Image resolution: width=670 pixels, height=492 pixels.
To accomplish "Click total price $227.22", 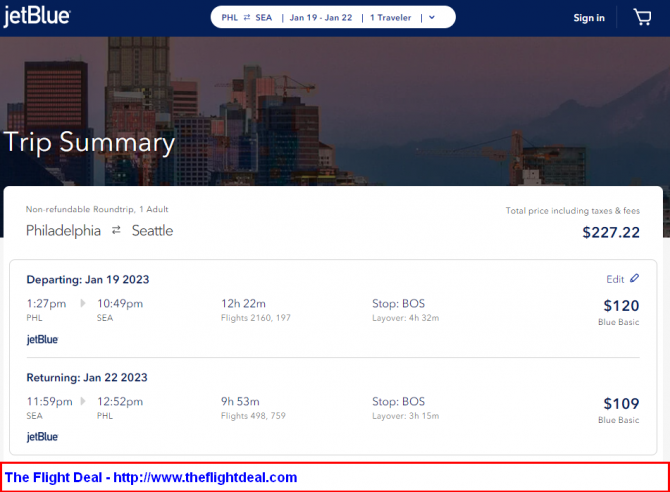I will [x=611, y=233].
